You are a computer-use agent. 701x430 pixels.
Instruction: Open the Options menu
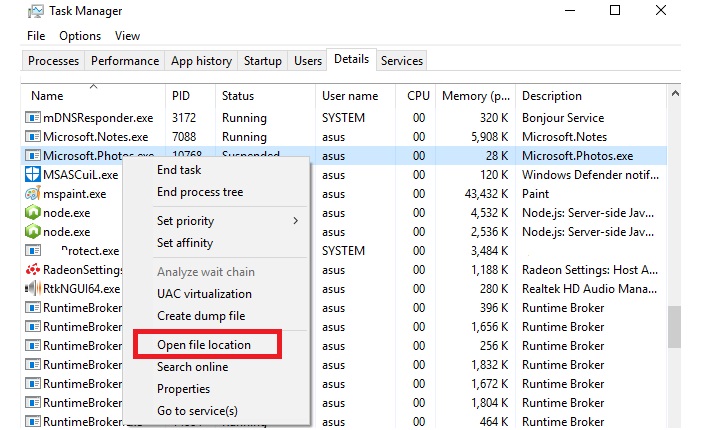pos(80,36)
